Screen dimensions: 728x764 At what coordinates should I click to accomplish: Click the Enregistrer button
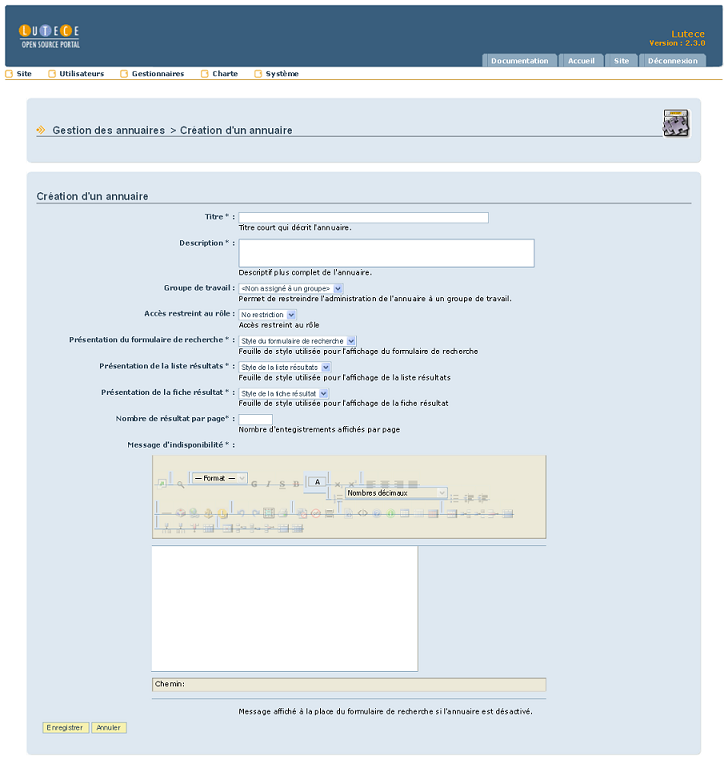(x=65, y=727)
